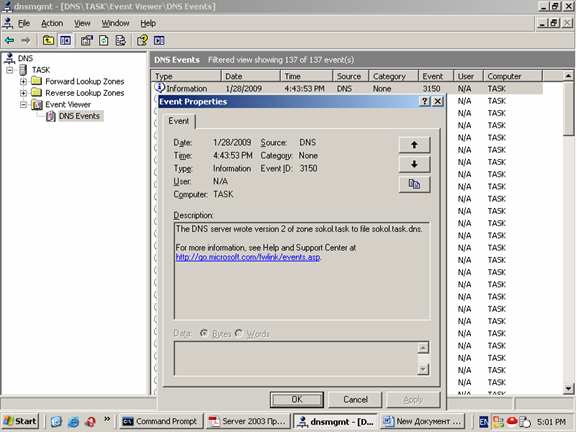Select the Bytes radio button
Image resolution: width=577 pixels, height=433 pixels.
[x=204, y=333]
